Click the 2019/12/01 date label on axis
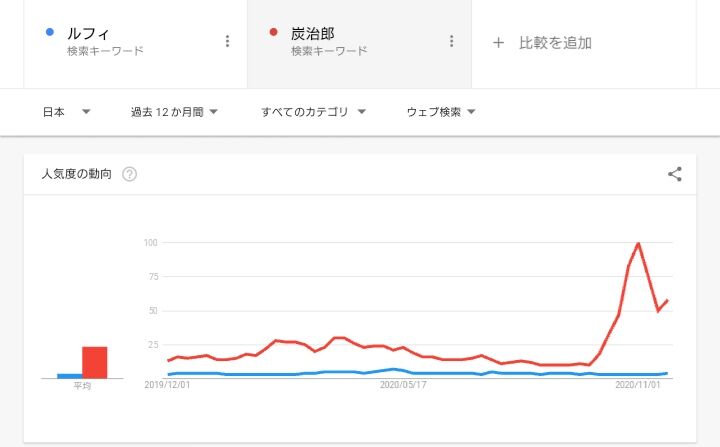 click(x=168, y=384)
